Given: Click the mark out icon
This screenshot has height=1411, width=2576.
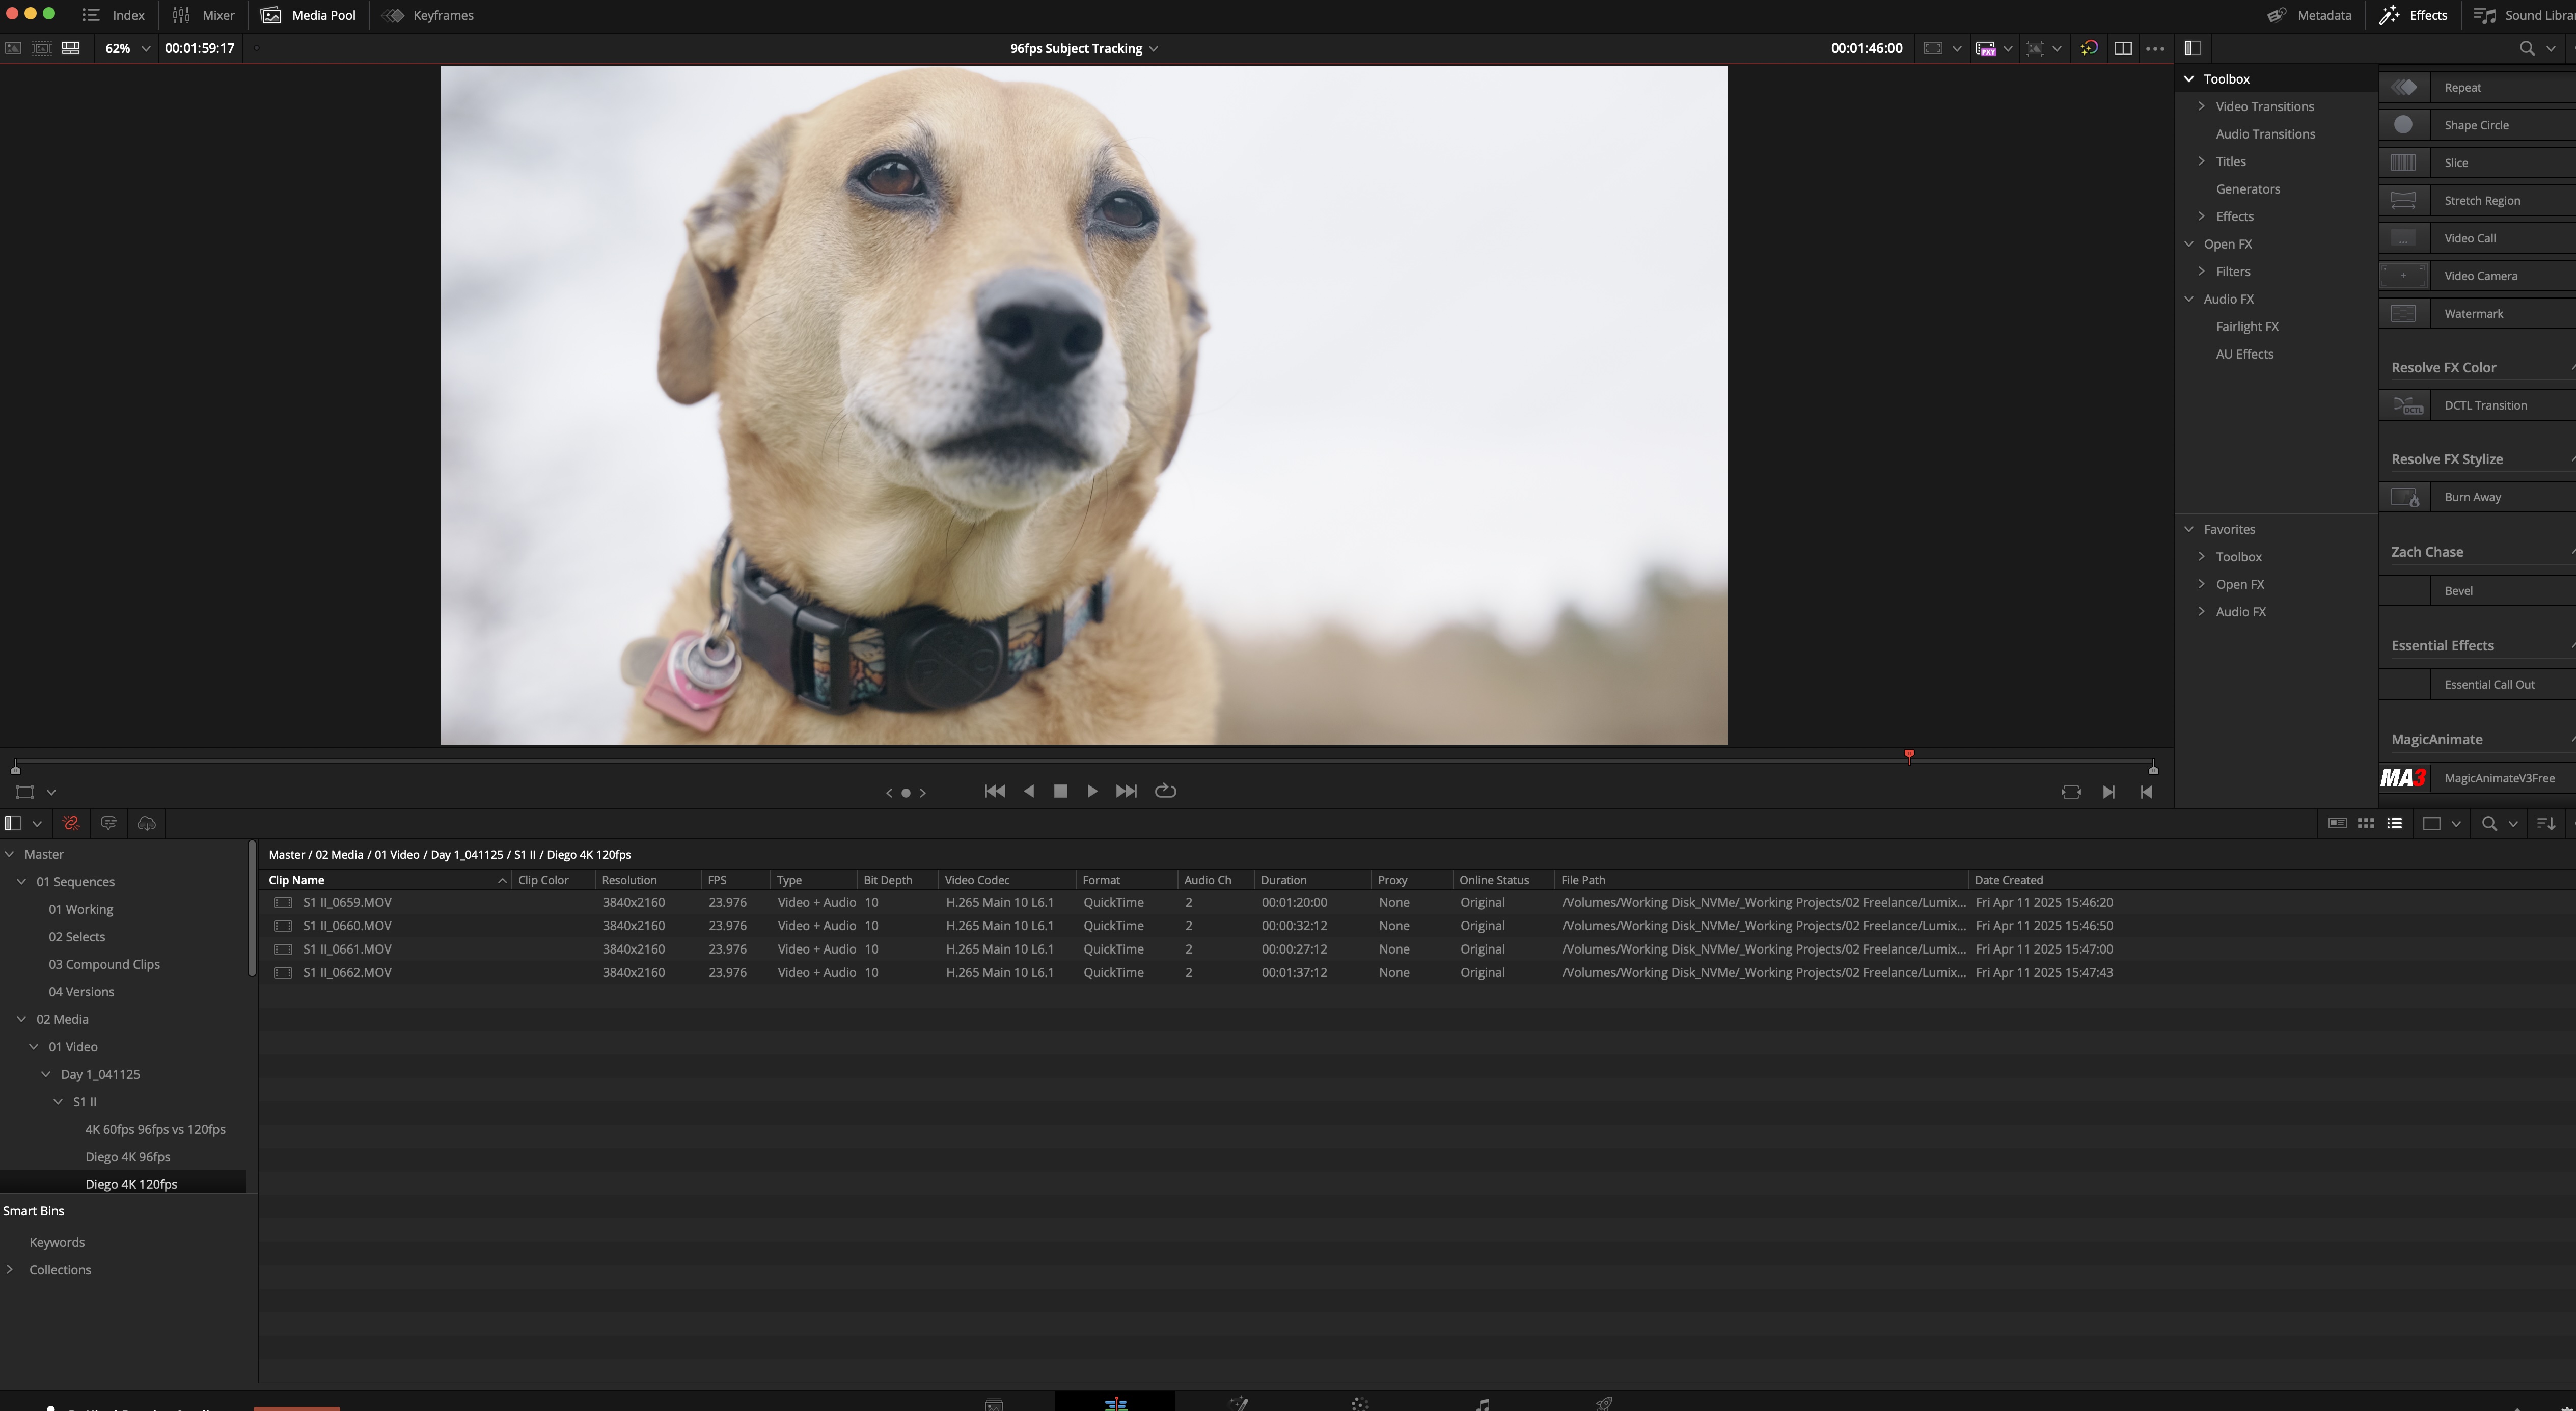Looking at the screenshot, I should click(2146, 792).
